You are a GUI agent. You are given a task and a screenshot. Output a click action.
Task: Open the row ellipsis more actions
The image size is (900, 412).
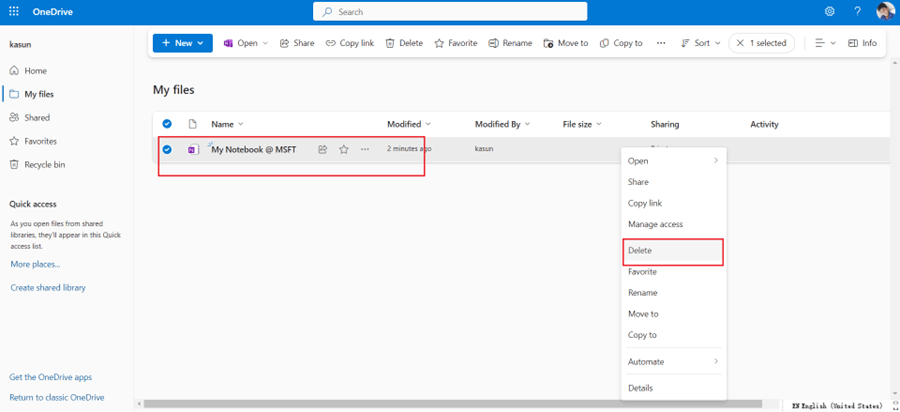(365, 150)
